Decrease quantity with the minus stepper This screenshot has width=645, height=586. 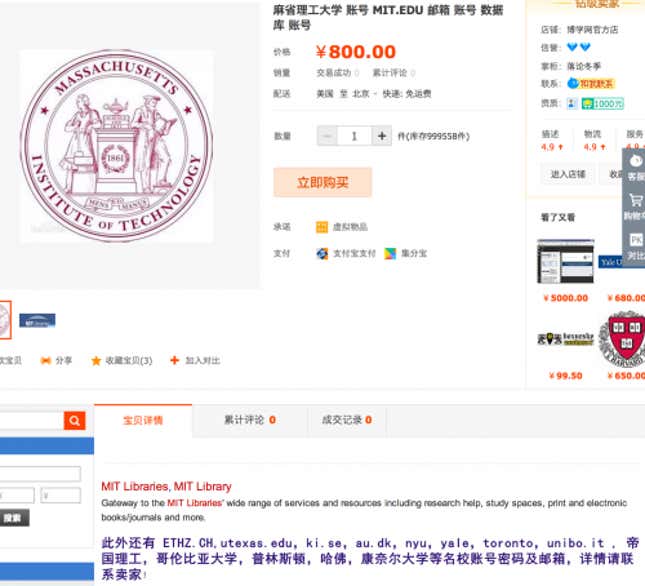[x=327, y=136]
